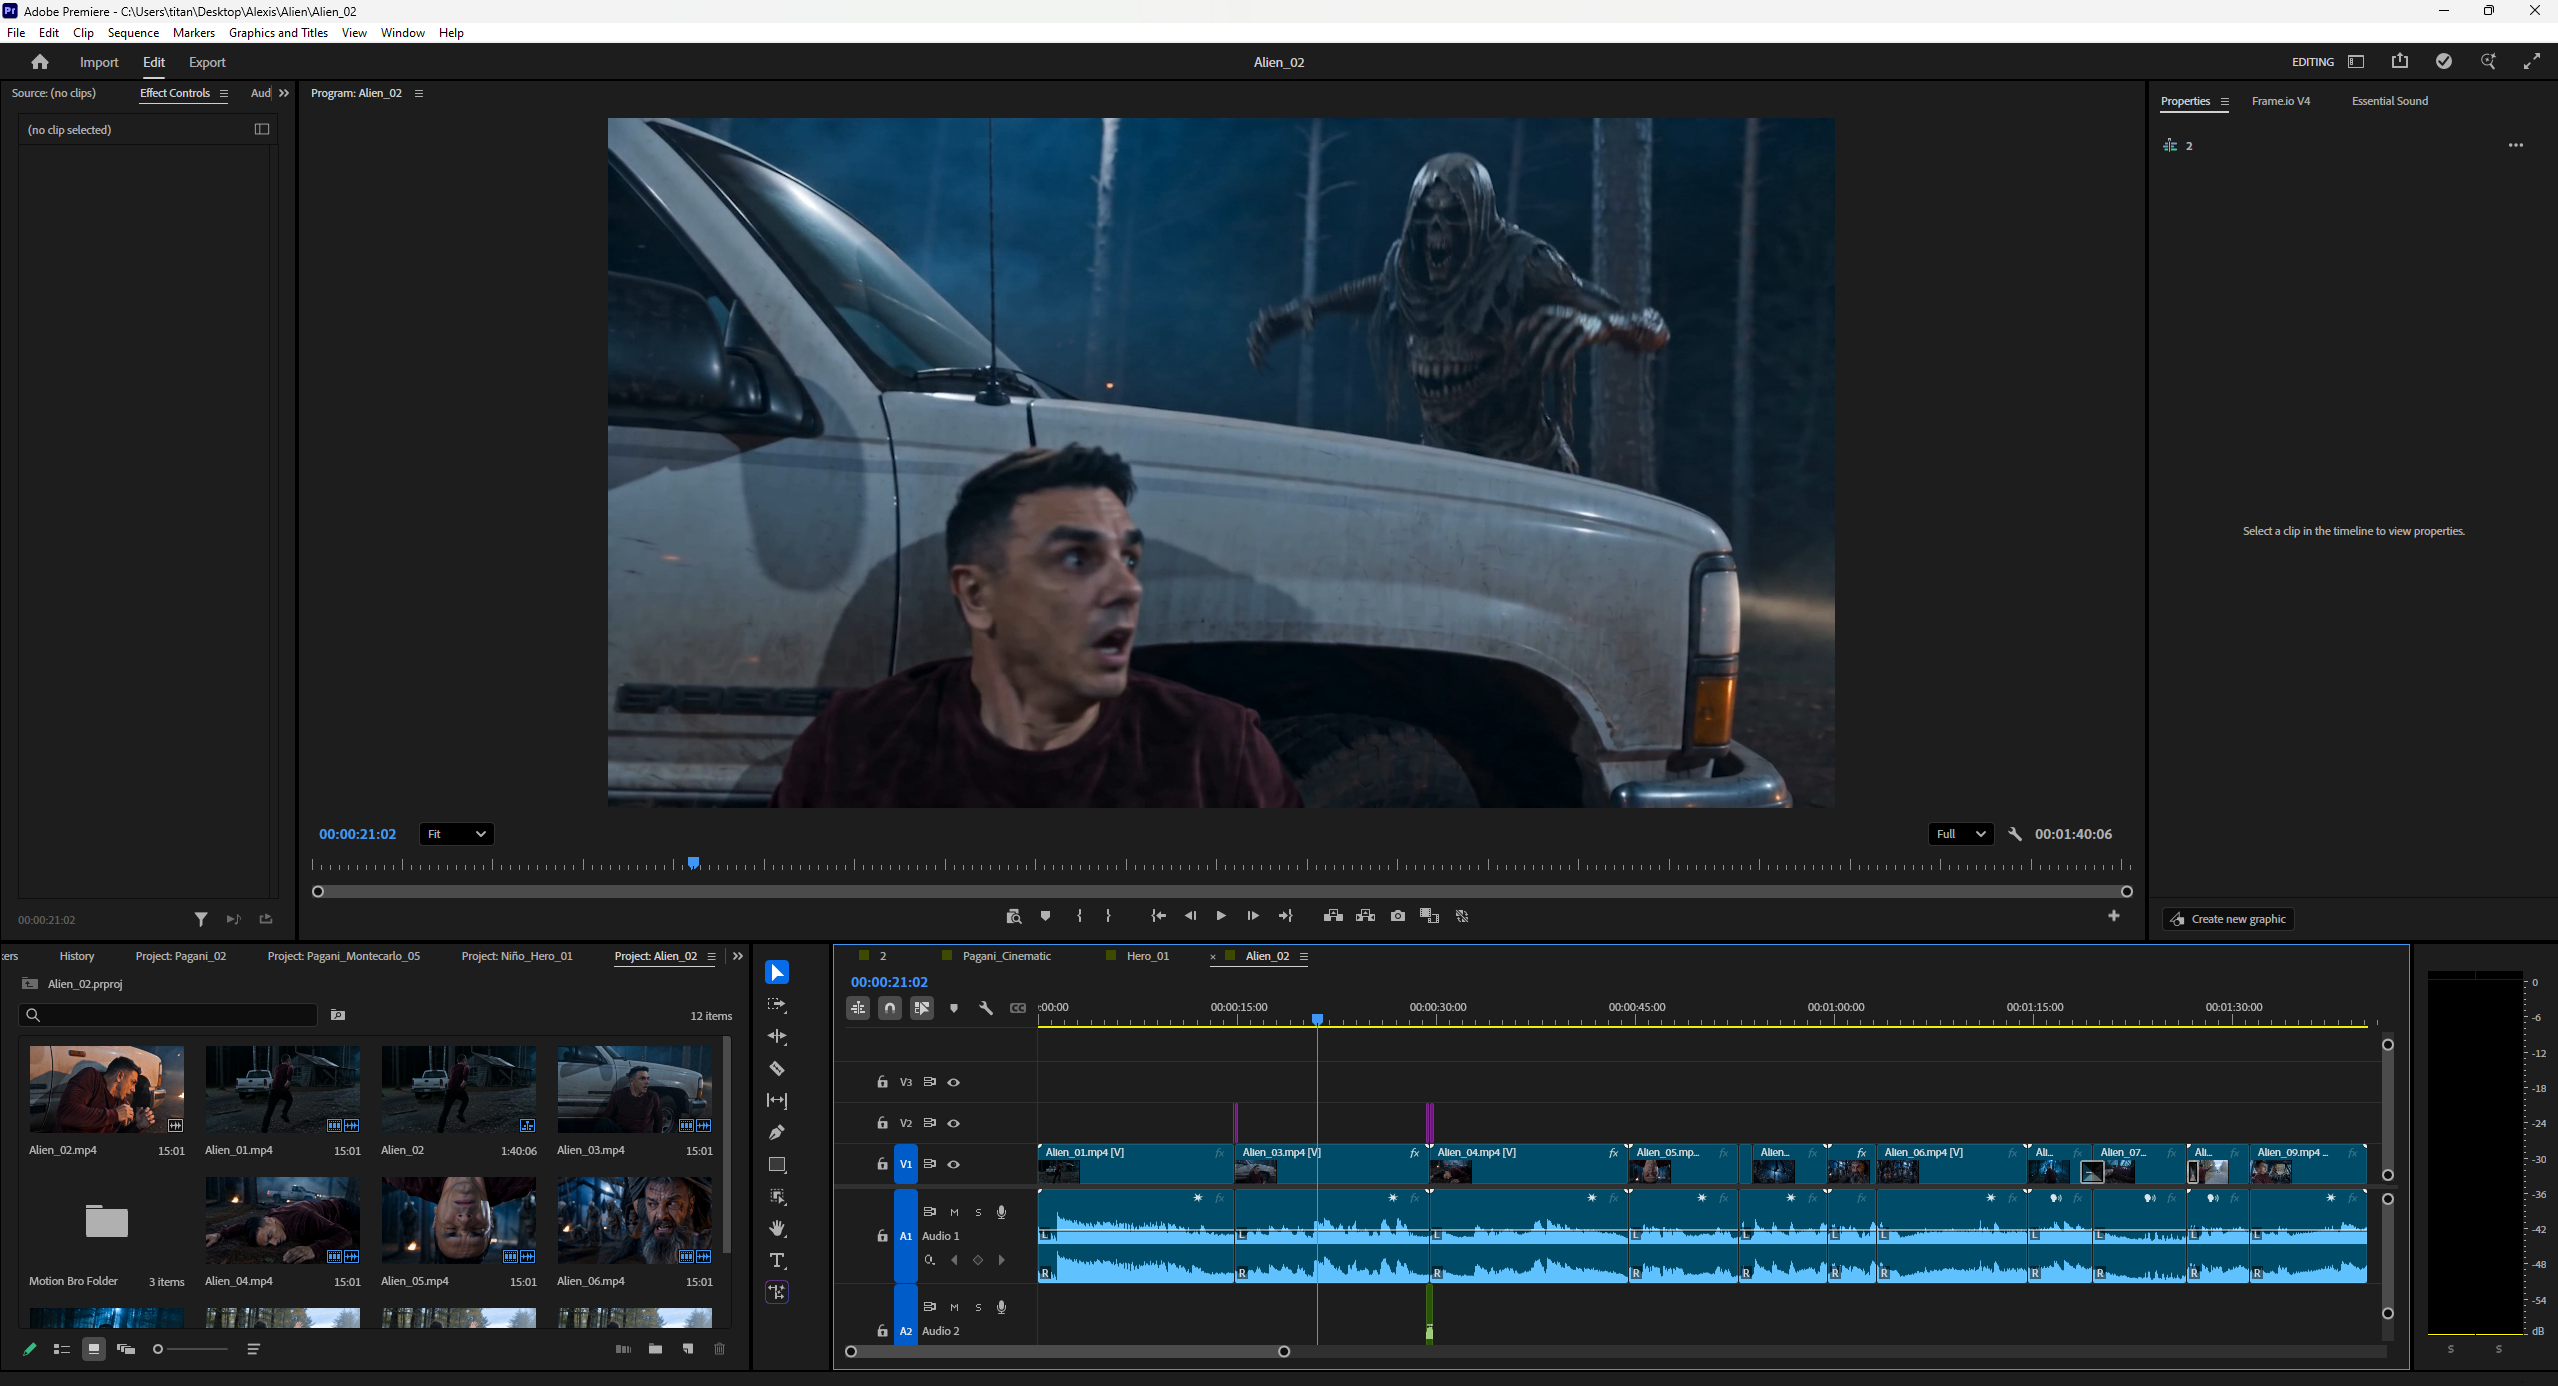This screenshot has height=1386, width=2558.
Task: Hide the V3 track with eye icon
Action: click(954, 1082)
